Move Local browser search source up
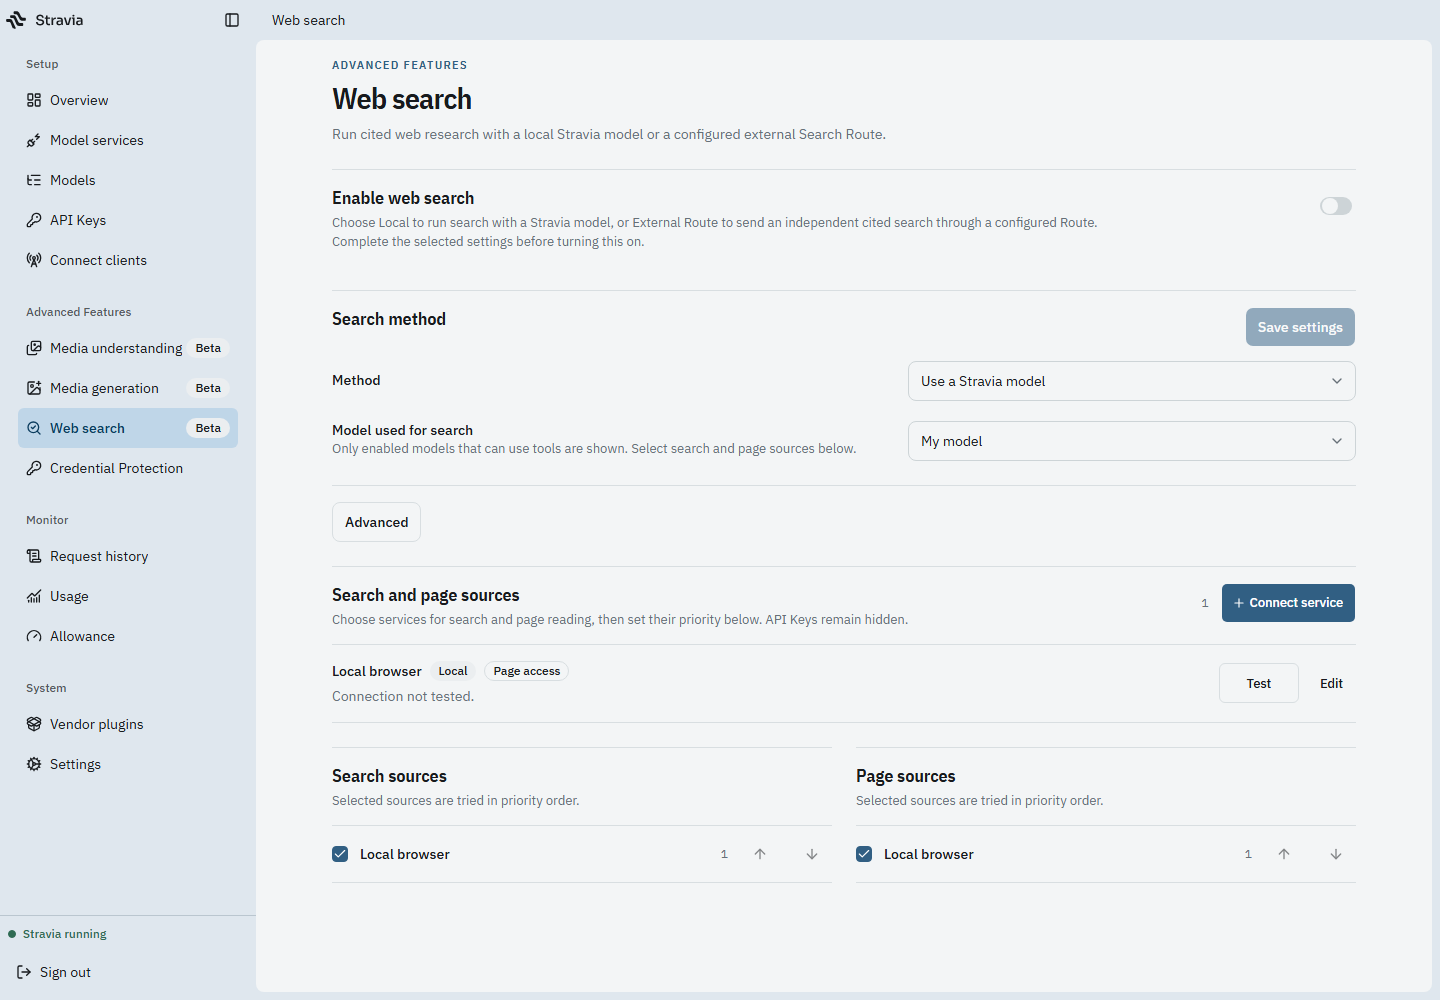Viewport: 1440px width, 1000px height. 760,854
